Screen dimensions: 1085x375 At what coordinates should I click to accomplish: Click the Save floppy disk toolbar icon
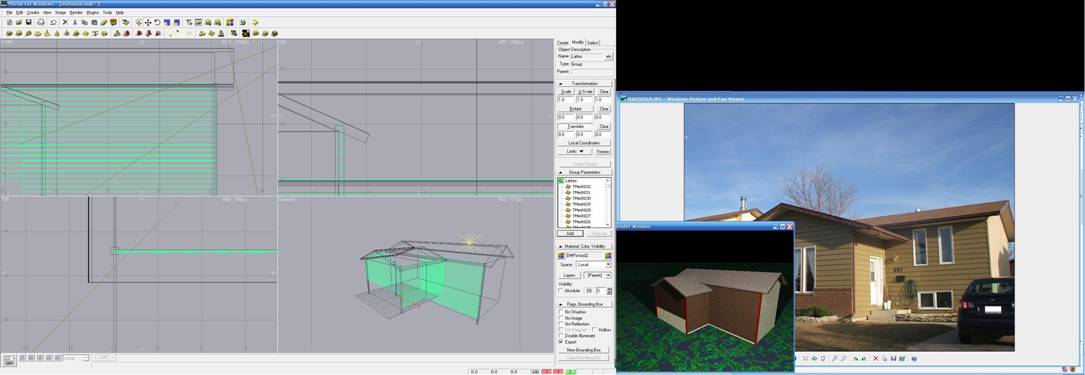point(28,22)
